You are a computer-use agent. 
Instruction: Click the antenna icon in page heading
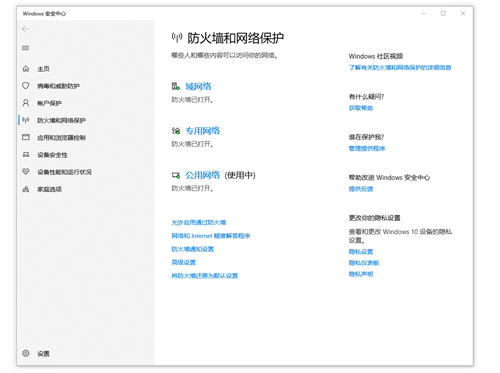(x=177, y=38)
